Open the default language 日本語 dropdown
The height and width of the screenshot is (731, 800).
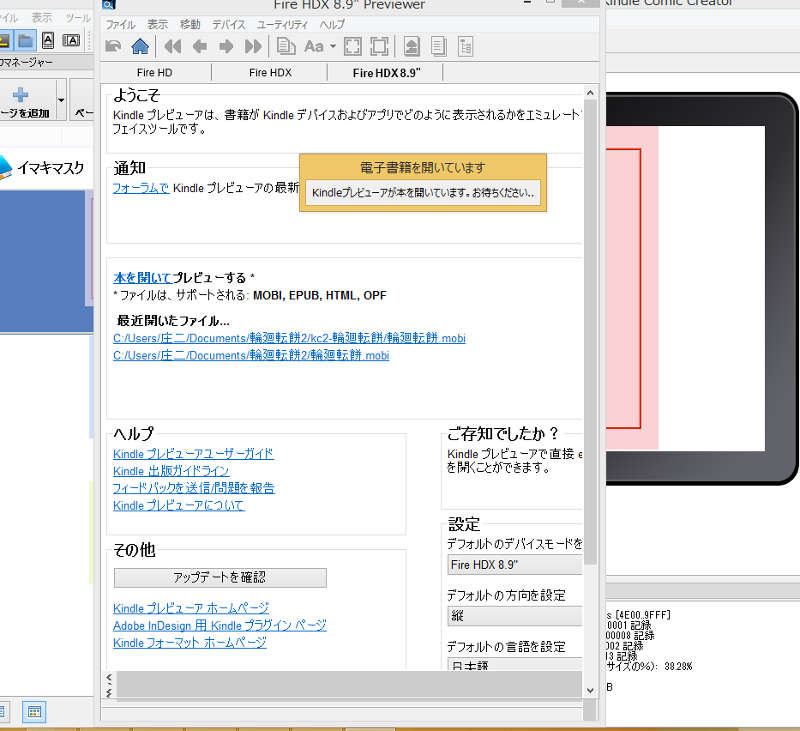514,664
